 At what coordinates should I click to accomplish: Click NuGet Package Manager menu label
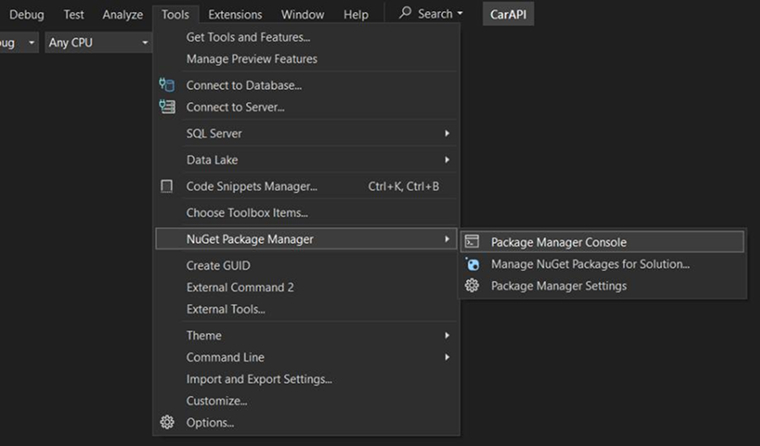(250, 239)
